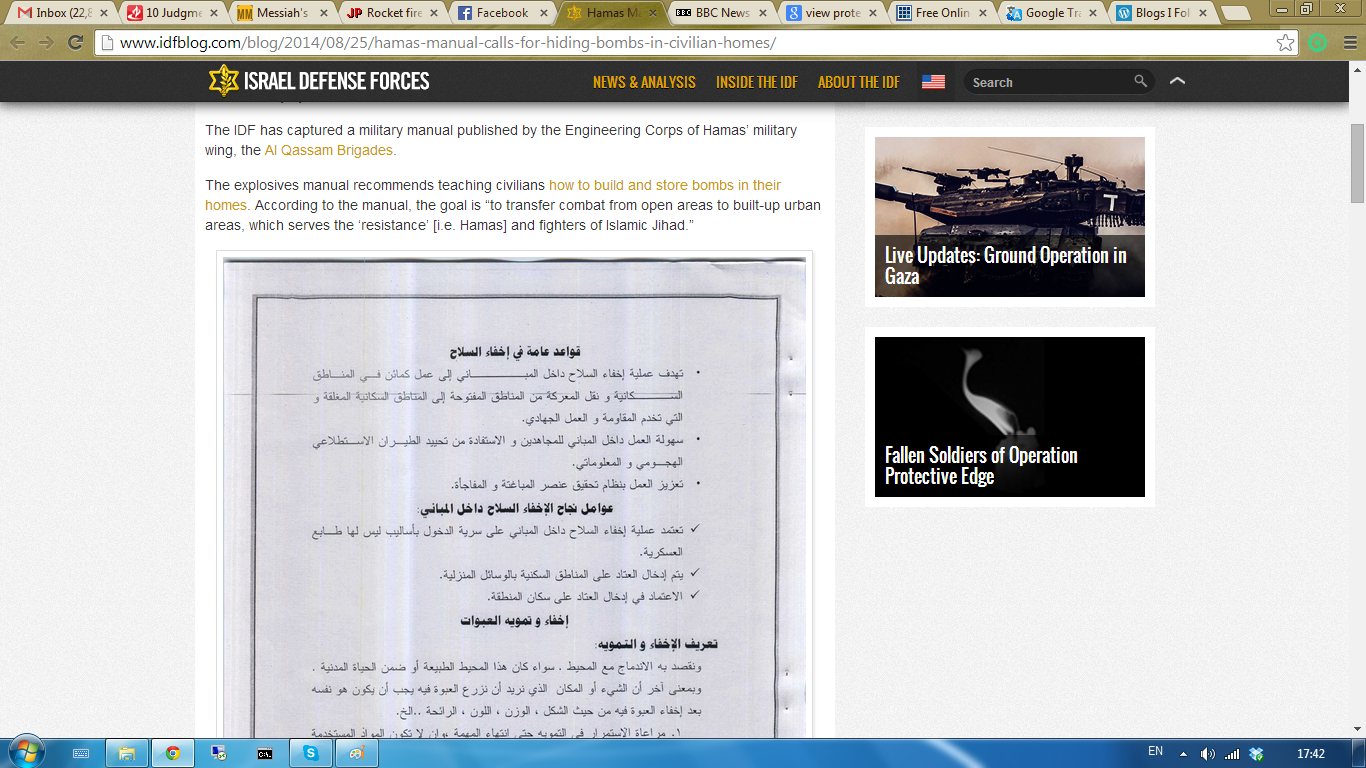Switch to the BBC News tab
Image resolution: width=1366 pixels, height=768 pixels.
[x=720, y=13]
